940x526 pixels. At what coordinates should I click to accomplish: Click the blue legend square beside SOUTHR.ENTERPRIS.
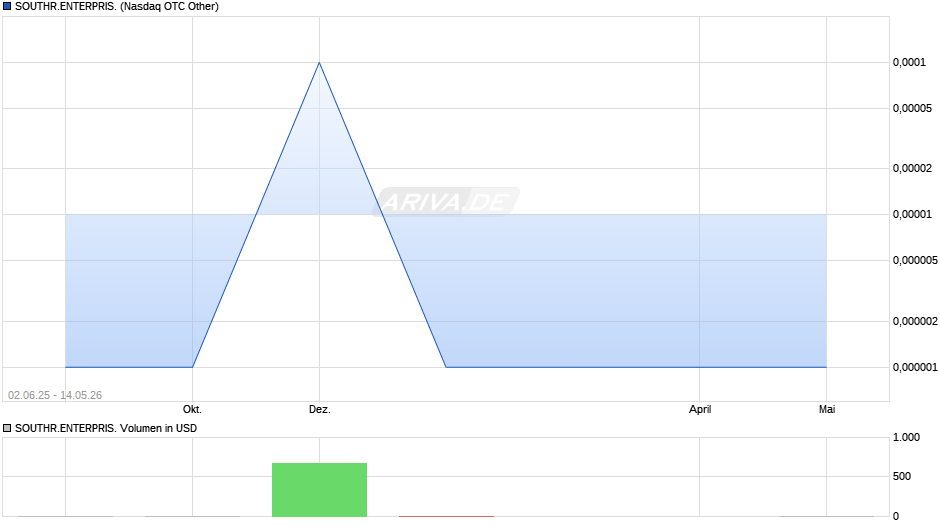point(7,7)
